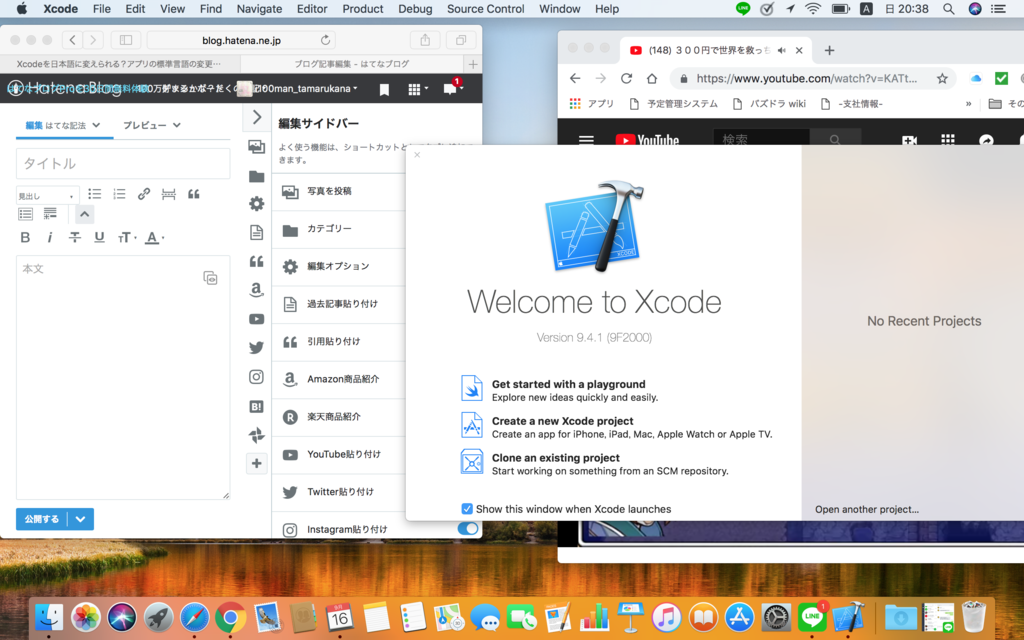
Task: Collapse the 編集サイドバー with the chevron
Action: pyautogui.click(x=256, y=116)
